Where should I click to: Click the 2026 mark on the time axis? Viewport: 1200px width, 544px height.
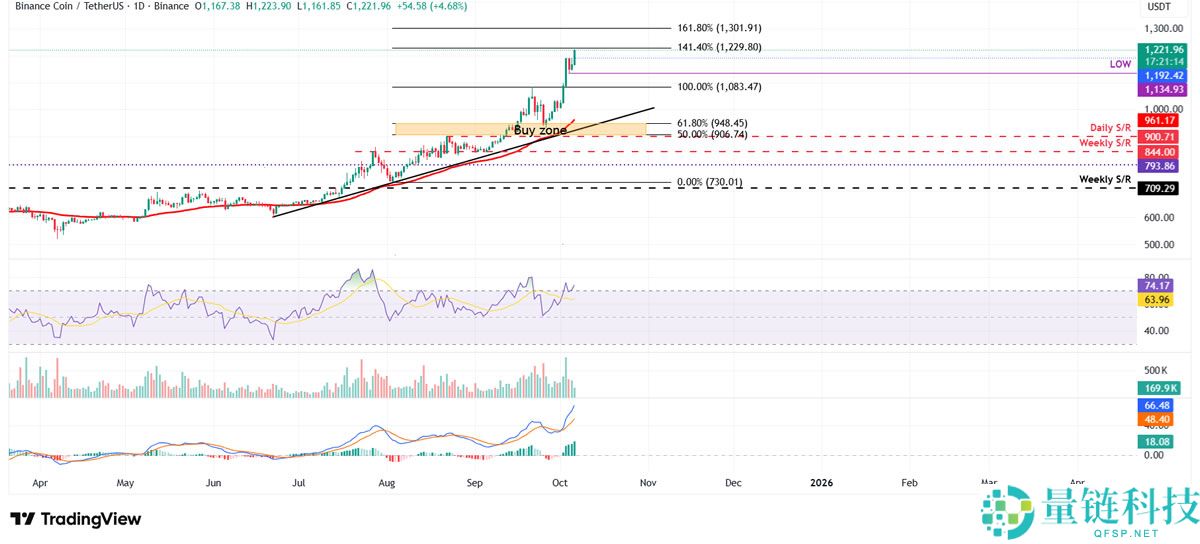pos(821,483)
